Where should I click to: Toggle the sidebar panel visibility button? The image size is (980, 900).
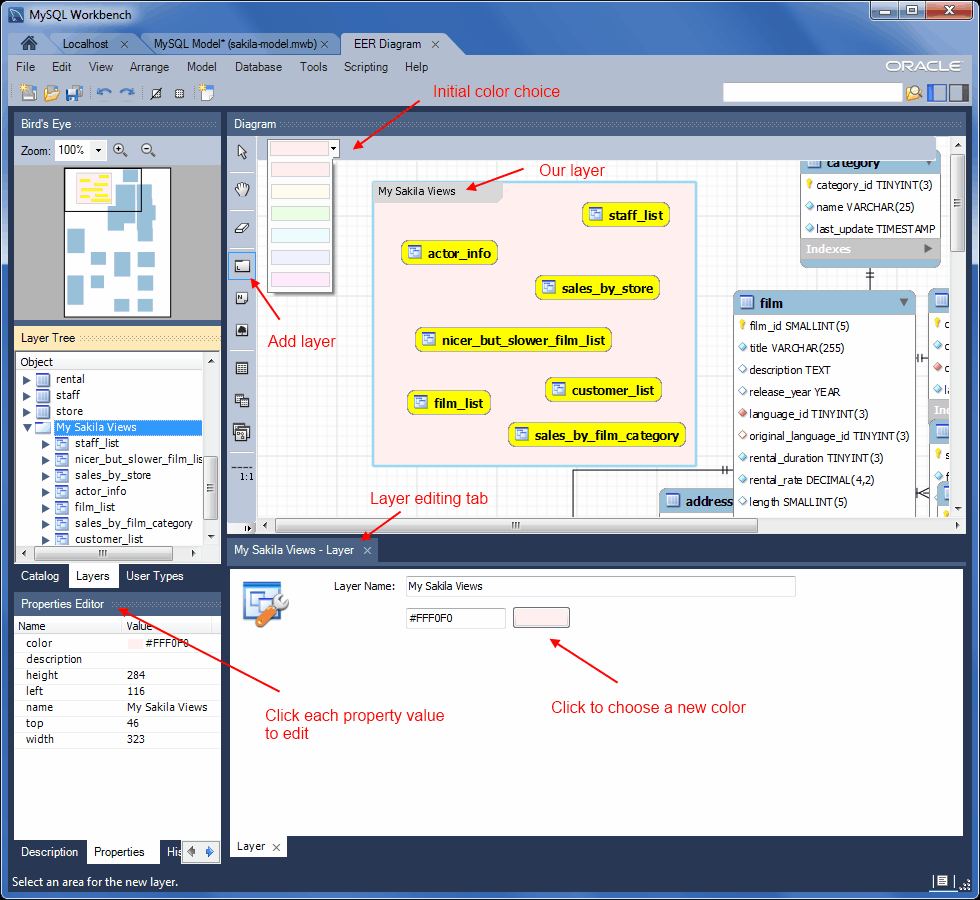(x=937, y=92)
